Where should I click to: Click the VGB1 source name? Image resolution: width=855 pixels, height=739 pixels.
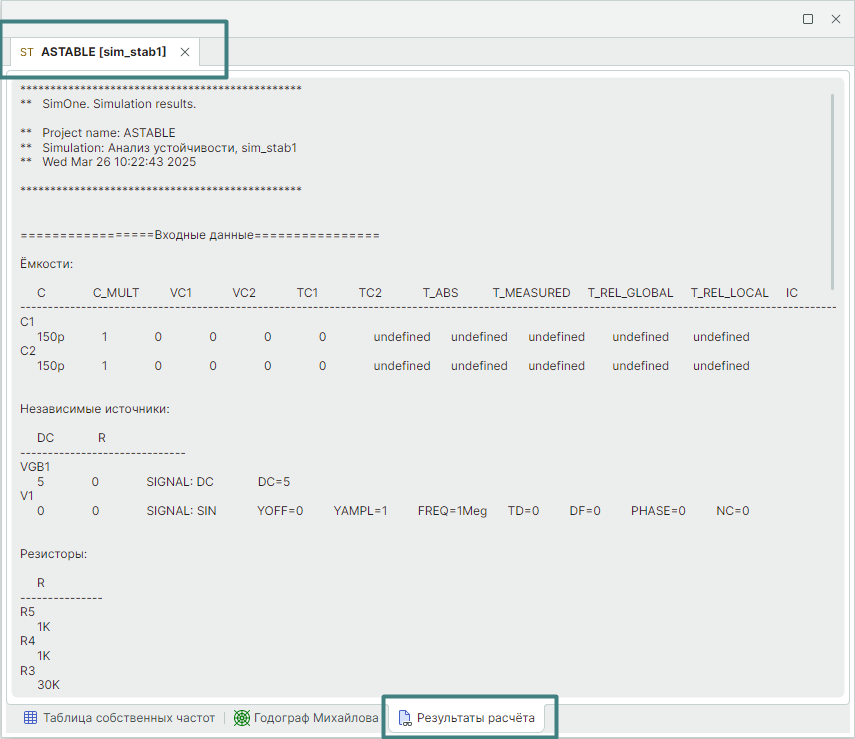tap(35, 467)
